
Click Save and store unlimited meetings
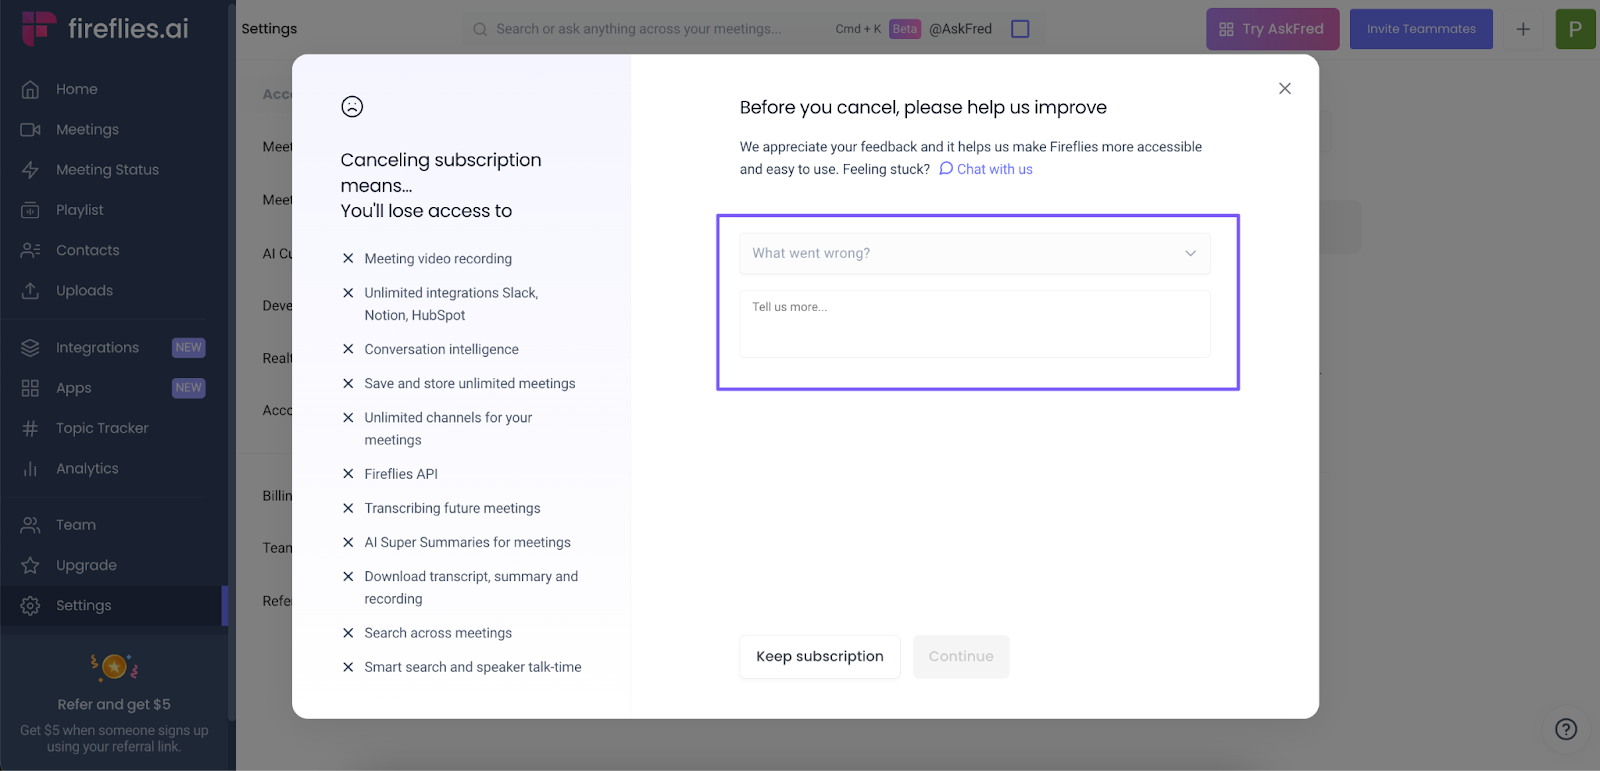click(x=470, y=383)
